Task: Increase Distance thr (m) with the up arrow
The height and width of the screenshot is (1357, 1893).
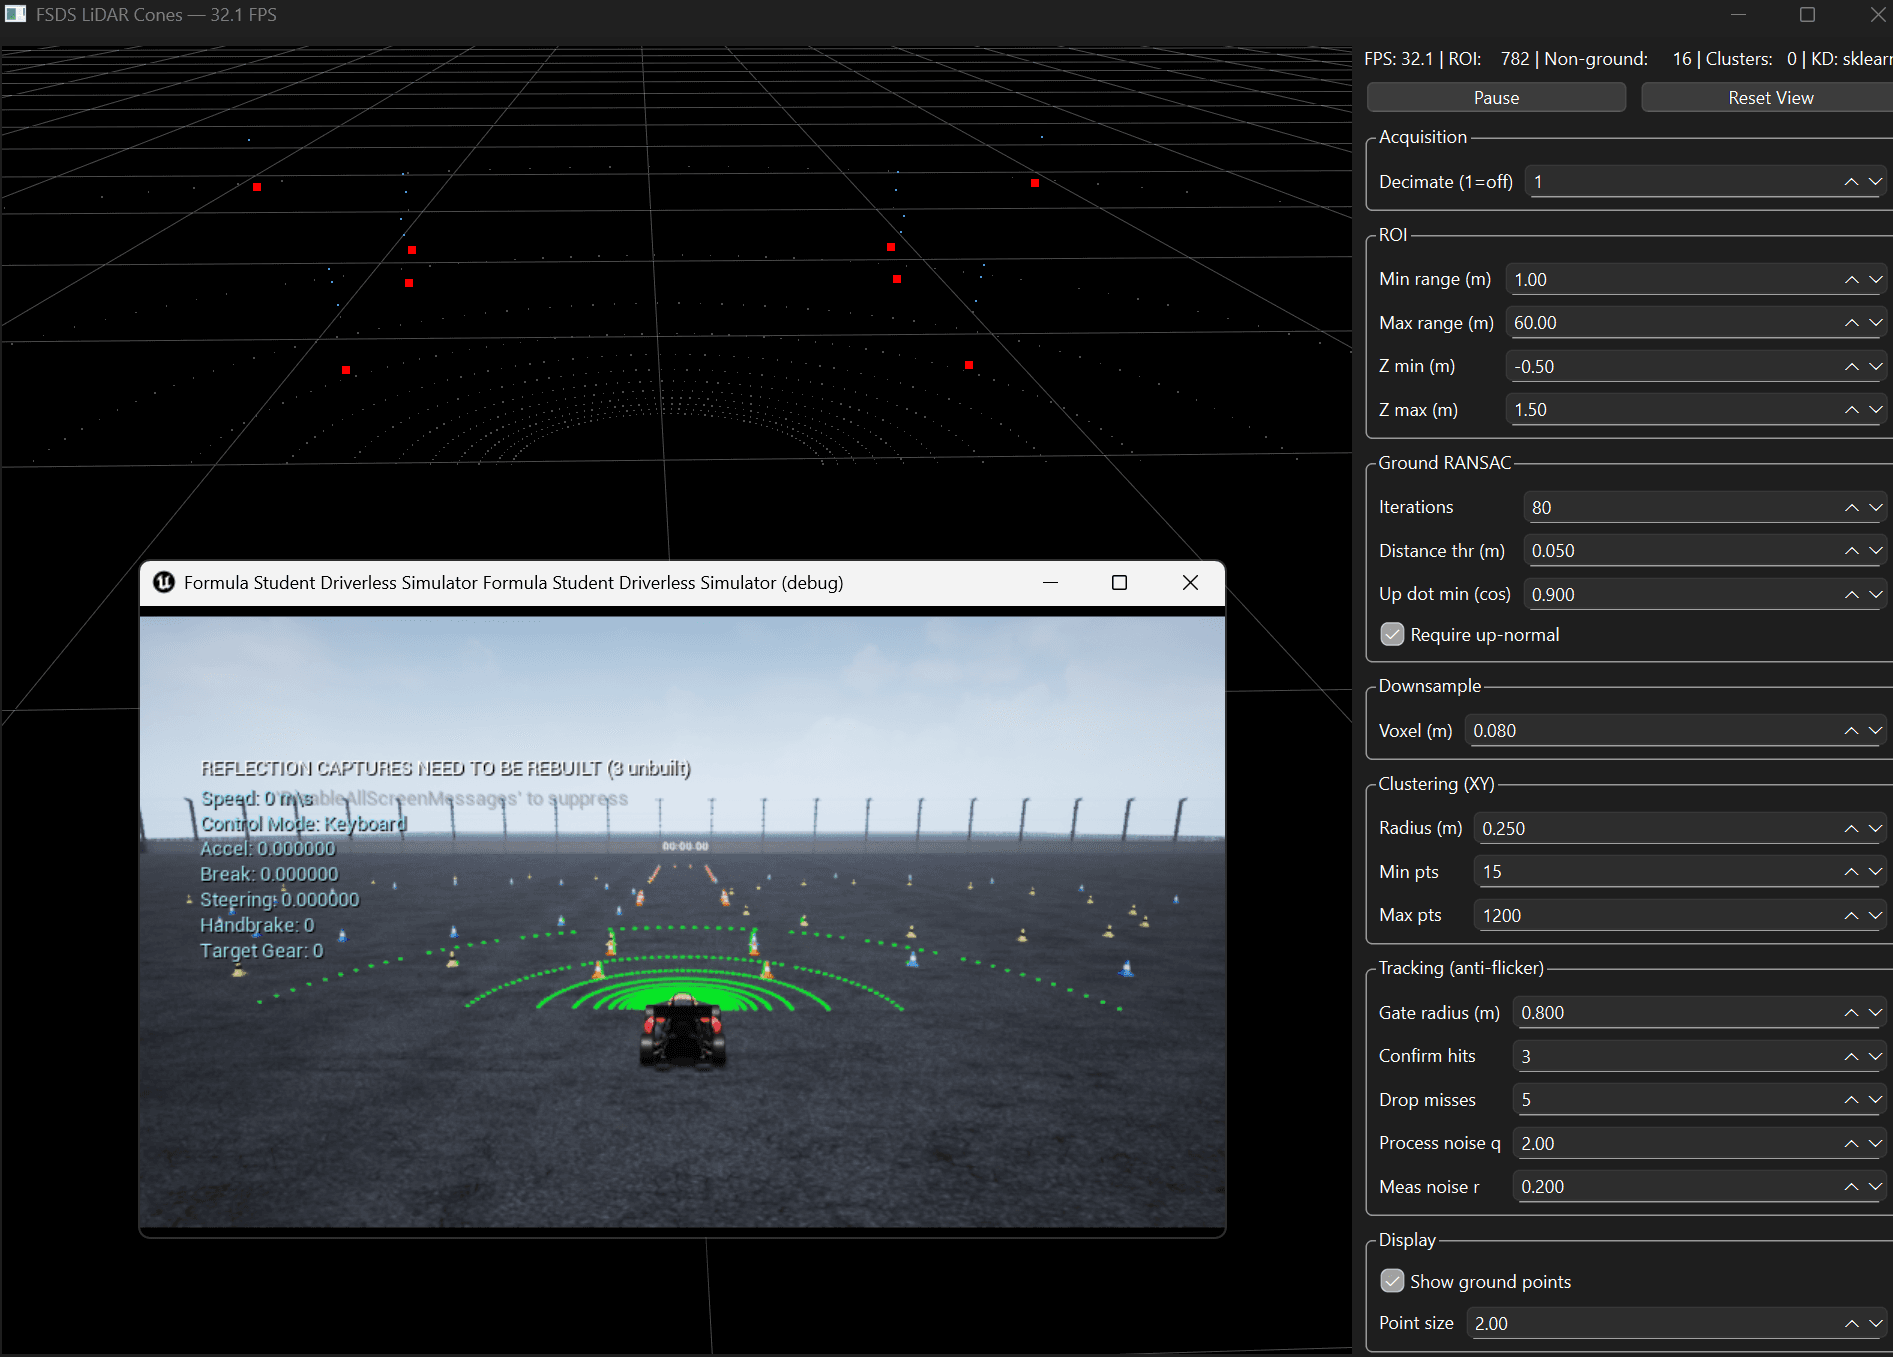Action: (1851, 551)
